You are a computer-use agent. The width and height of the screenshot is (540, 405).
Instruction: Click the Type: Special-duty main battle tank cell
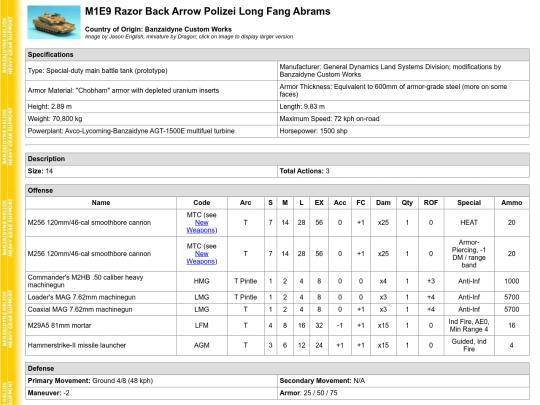tap(151, 71)
